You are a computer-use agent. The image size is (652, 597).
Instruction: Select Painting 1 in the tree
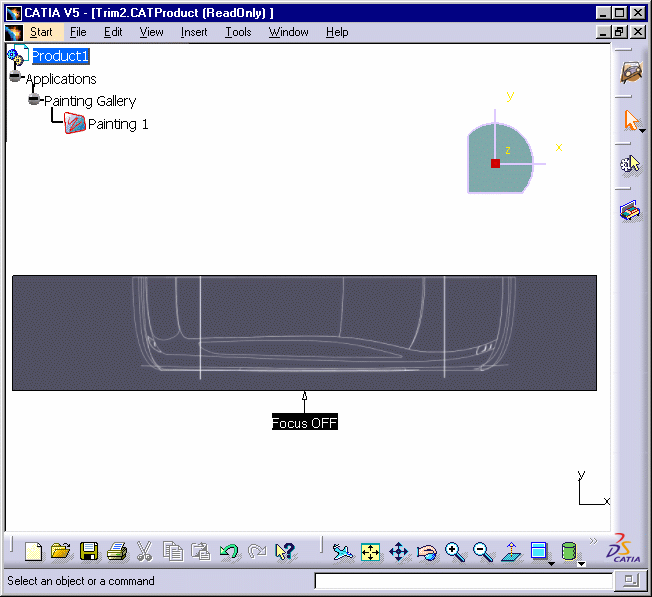pyautogui.click(x=118, y=124)
